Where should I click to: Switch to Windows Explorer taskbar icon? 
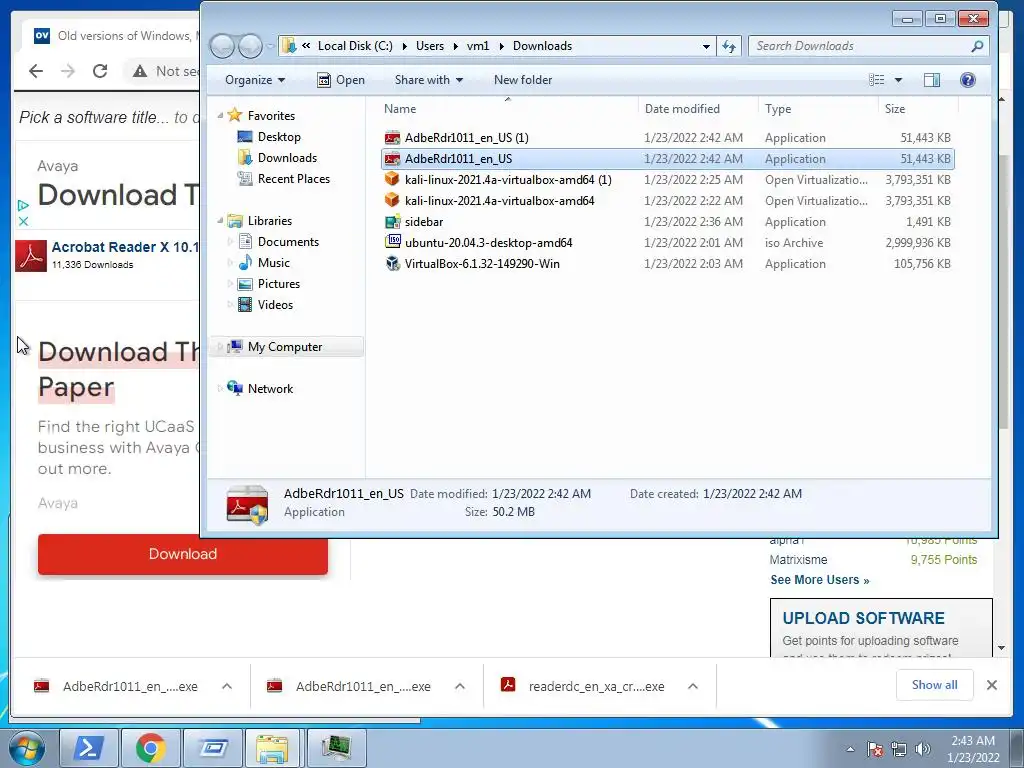(x=272, y=748)
